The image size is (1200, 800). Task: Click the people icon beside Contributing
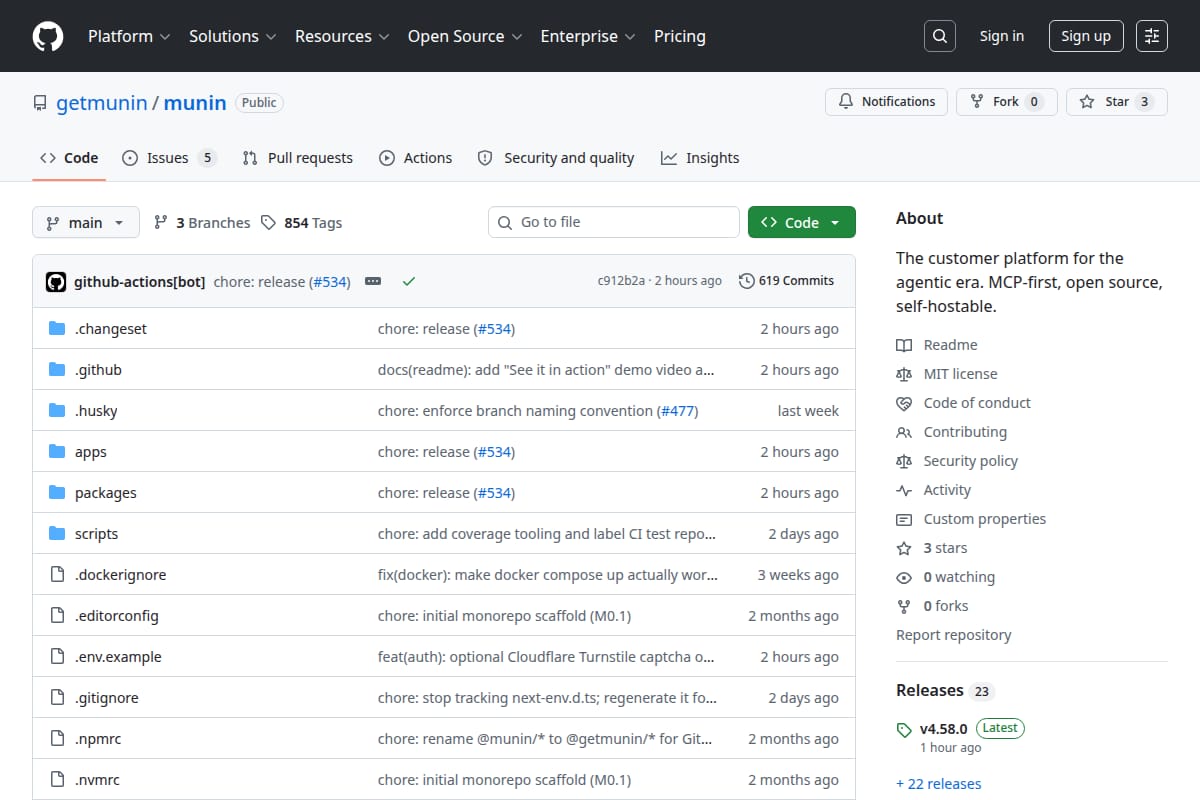(x=904, y=432)
